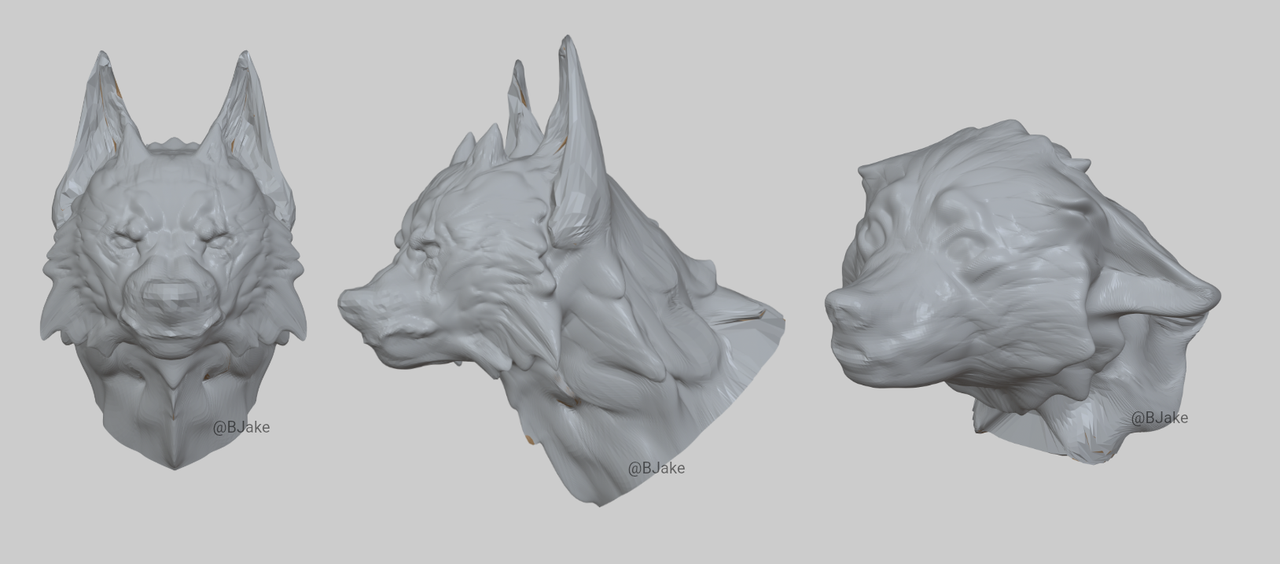1280x564 pixels.
Task: Select the side-profile wolf head sculpt
Action: coord(560,270)
